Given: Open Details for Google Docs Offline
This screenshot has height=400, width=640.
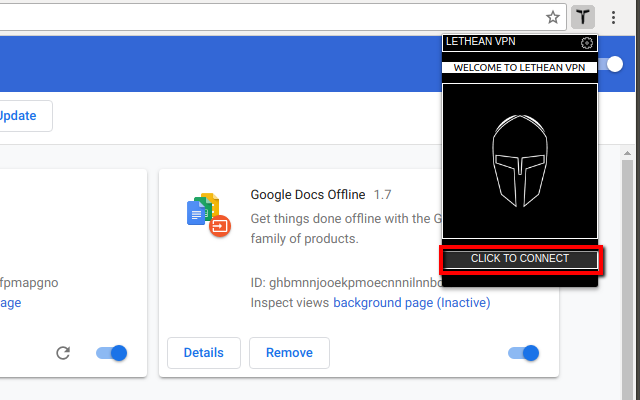Looking at the screenshot, I should click(204, 353).
